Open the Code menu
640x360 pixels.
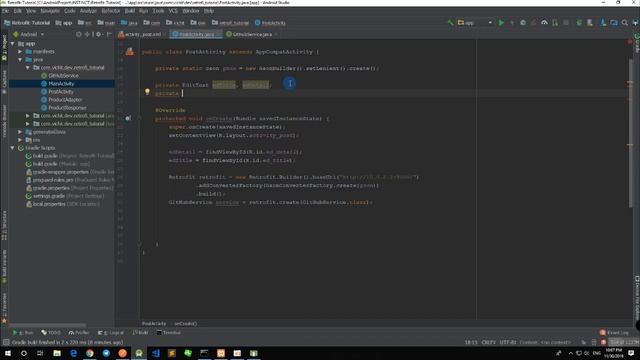(x=70, y=11)
